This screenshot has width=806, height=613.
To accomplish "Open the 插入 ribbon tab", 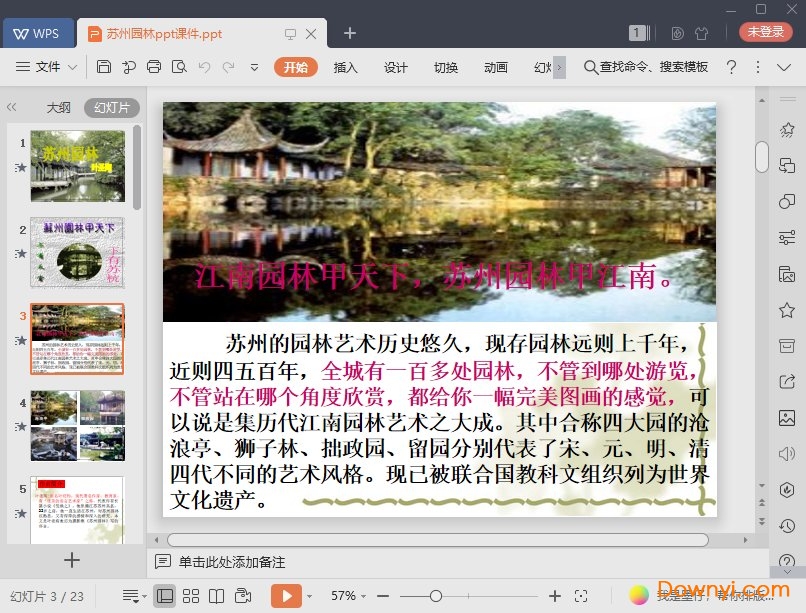I will [345, 67].
